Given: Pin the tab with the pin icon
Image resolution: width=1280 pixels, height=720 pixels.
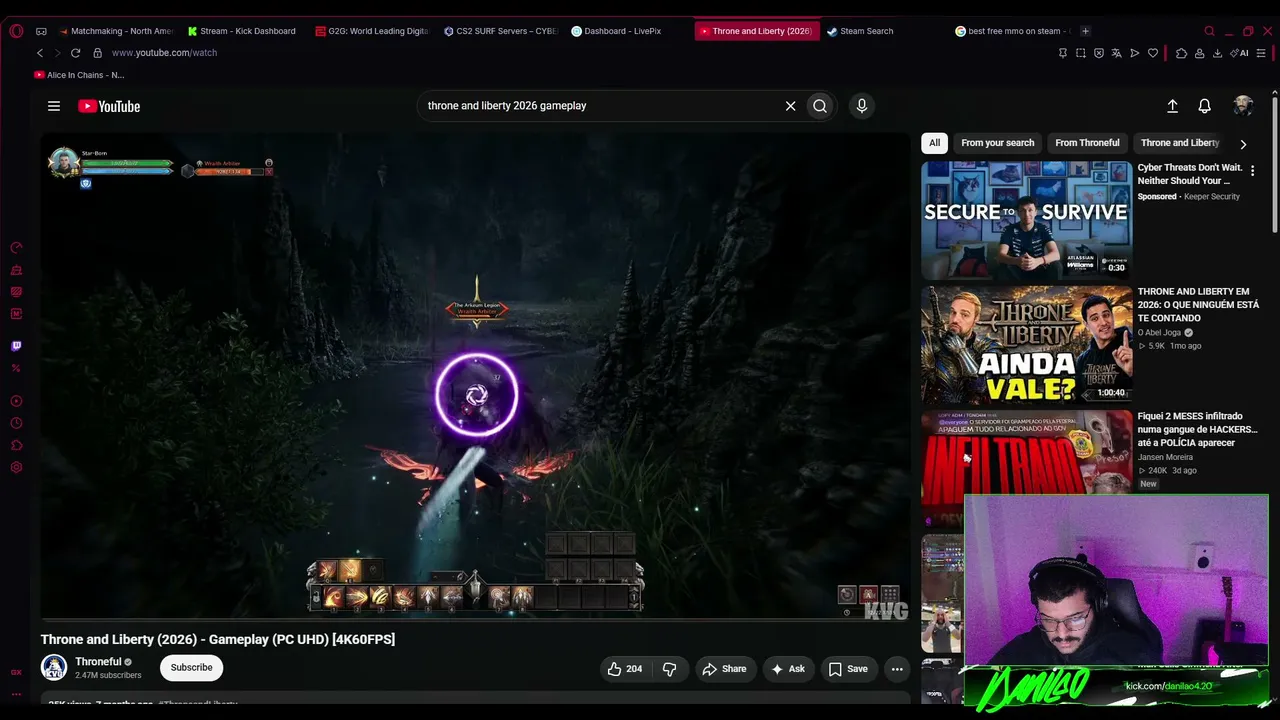Looking at the screenshot, I should tap(1062, 53).
